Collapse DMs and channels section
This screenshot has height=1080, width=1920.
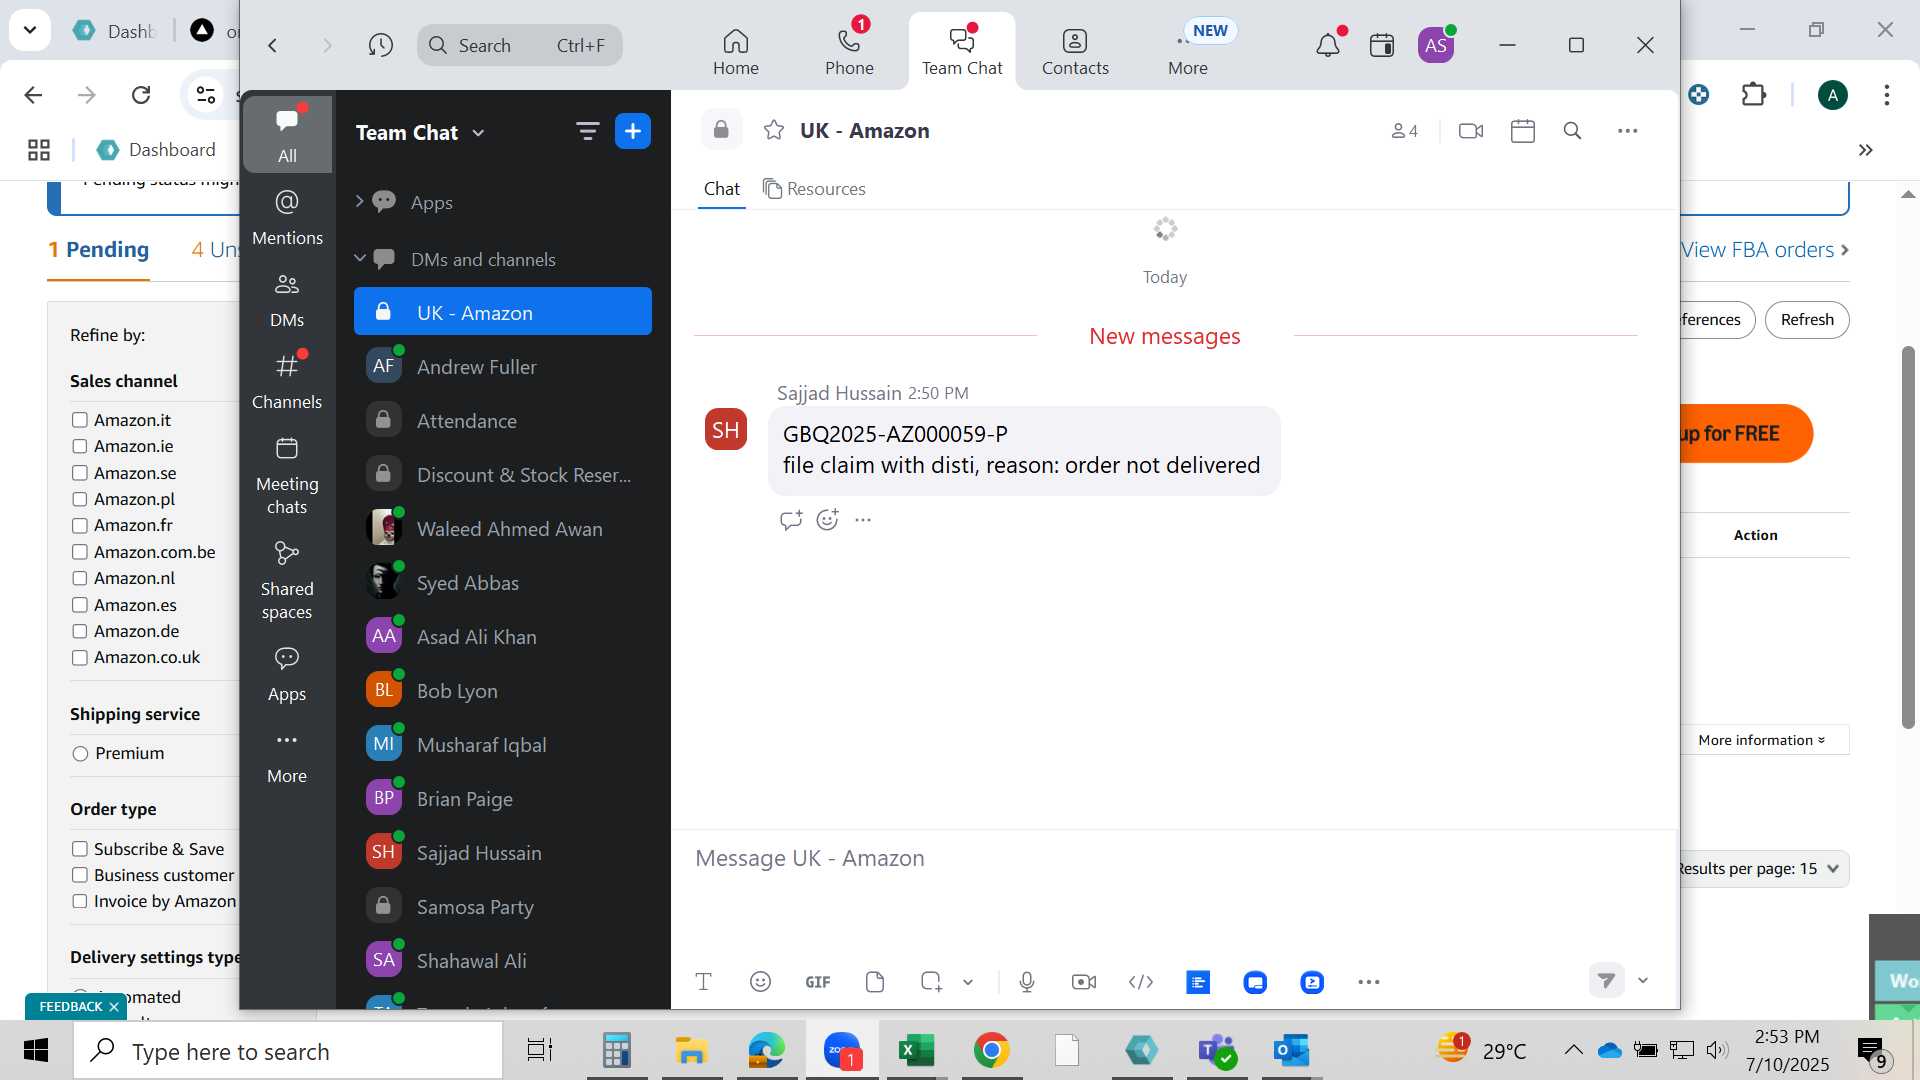coord(360,259)
